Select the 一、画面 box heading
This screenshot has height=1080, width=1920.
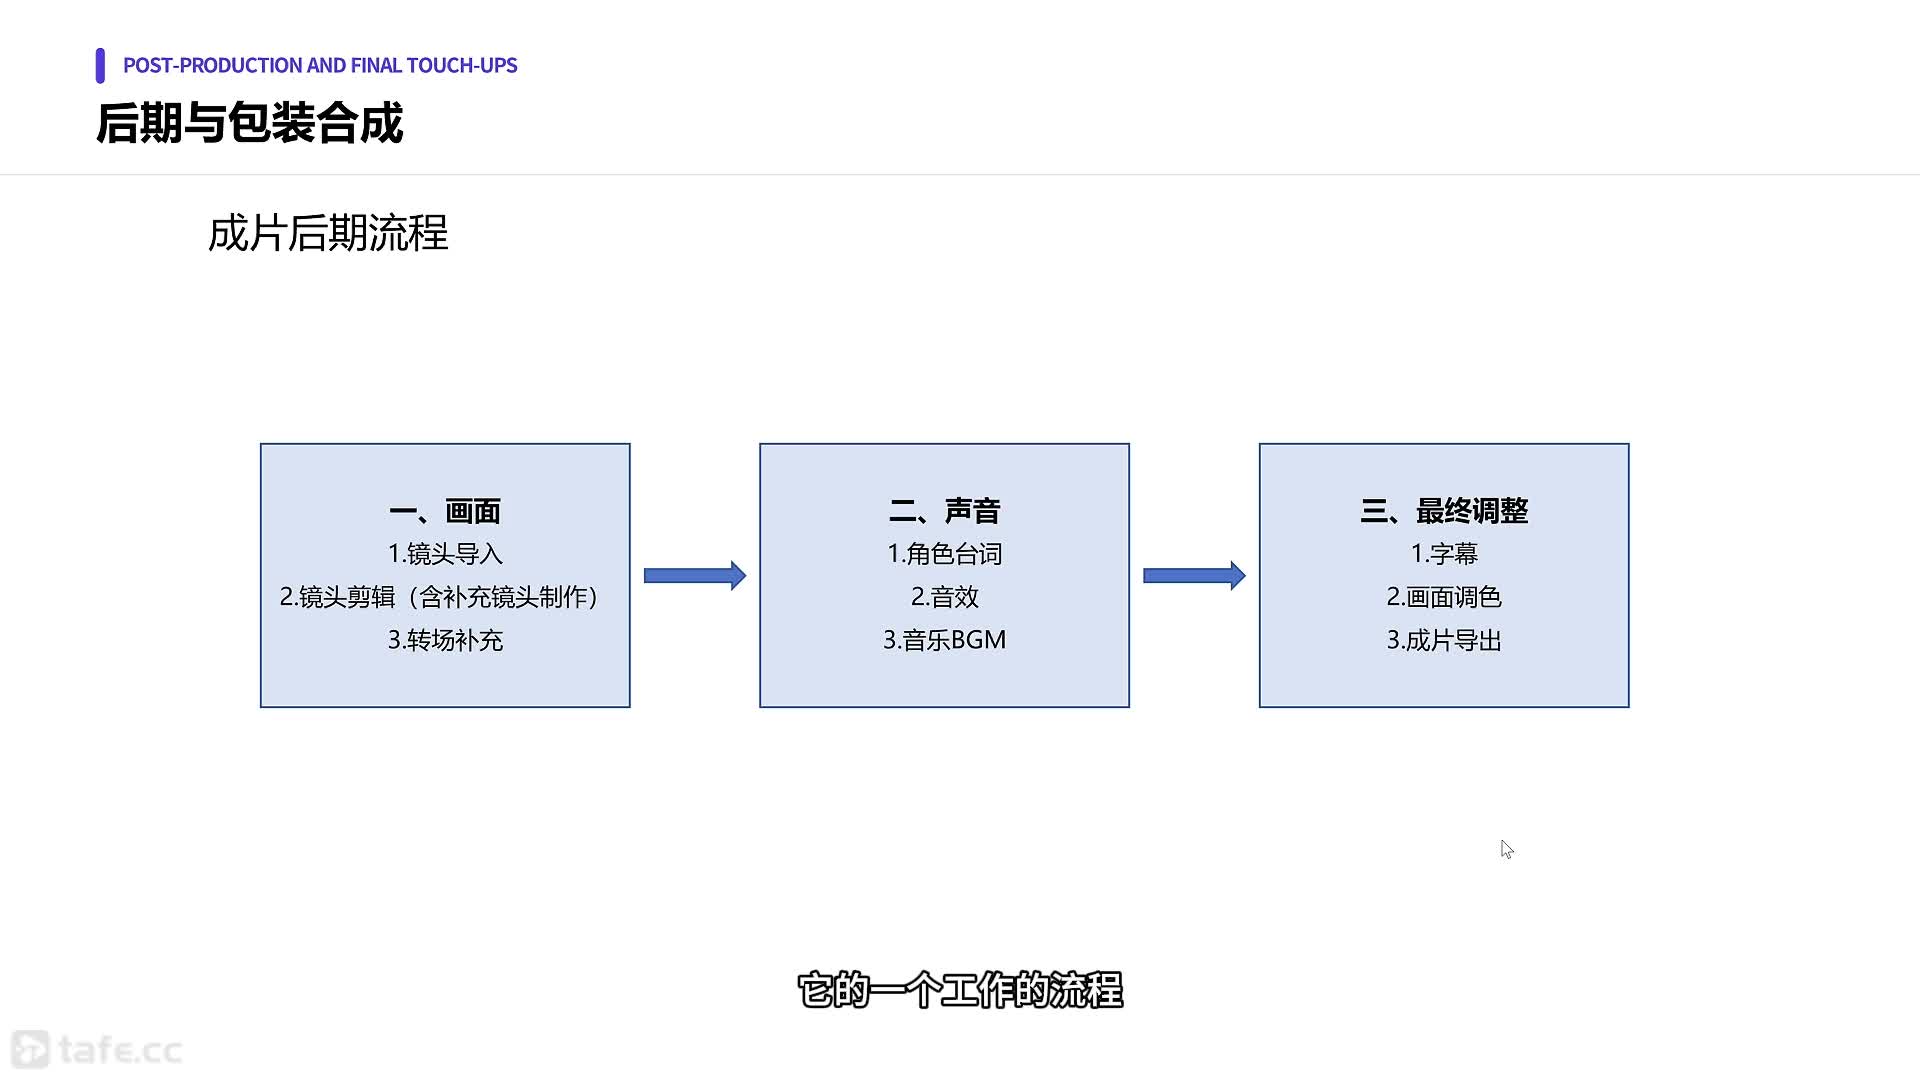pos(445,511)
